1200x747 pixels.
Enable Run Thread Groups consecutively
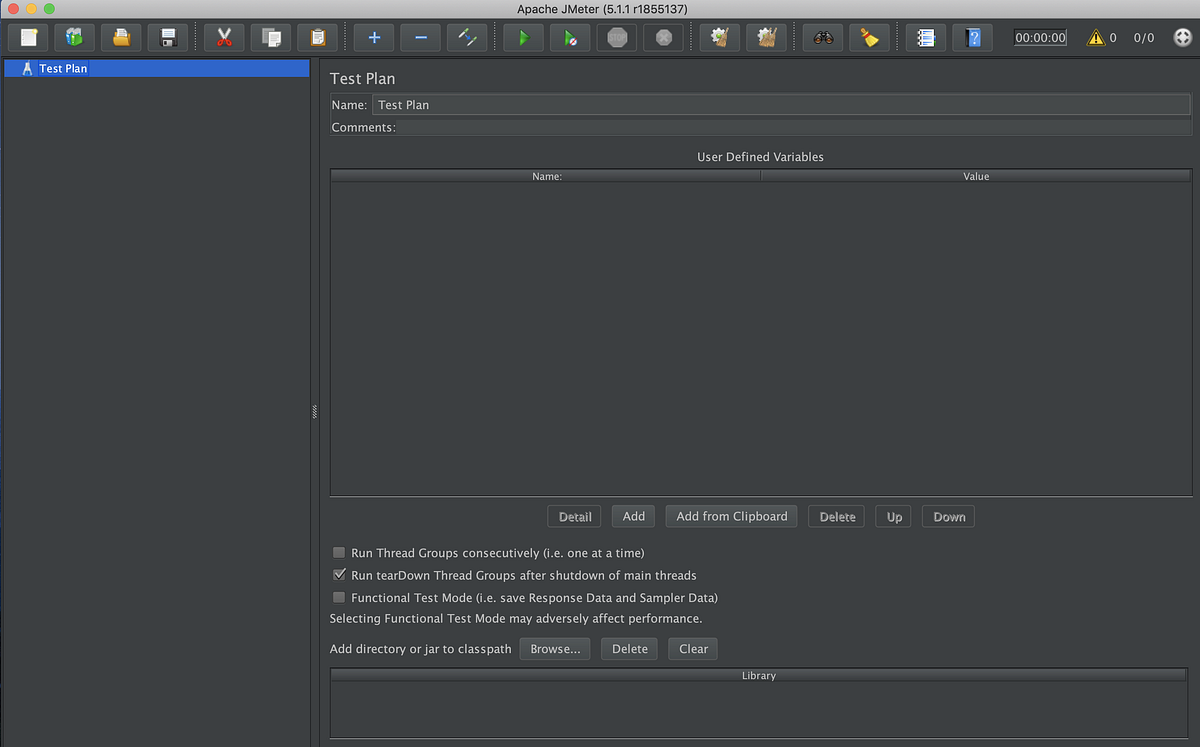339,552
